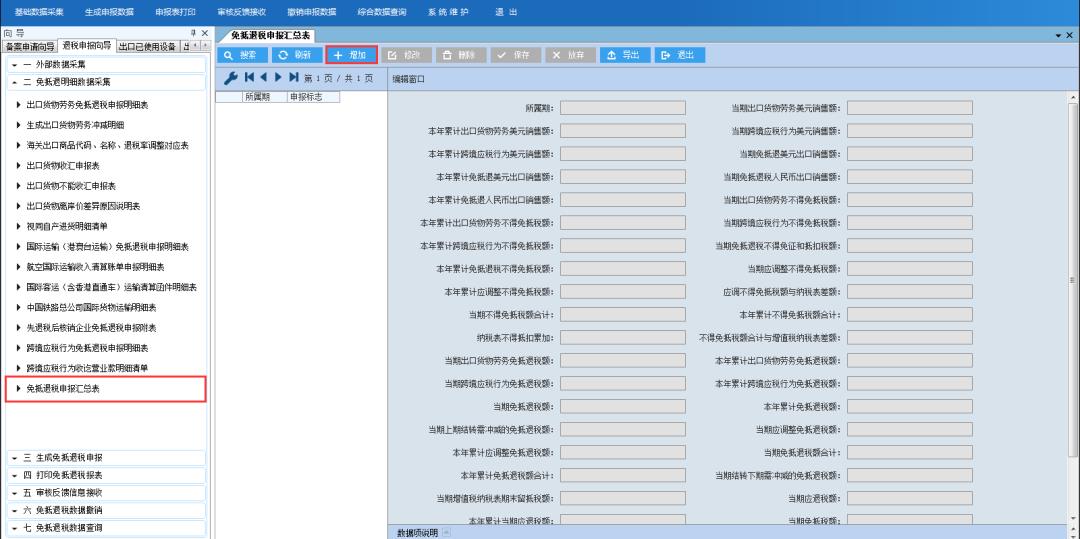Expand section 五 审核反馈信息接收
The image size is (1080, 539).
pos(106,493)
